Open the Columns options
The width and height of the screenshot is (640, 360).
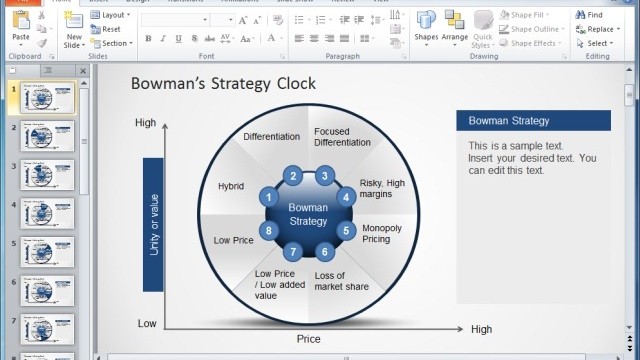366,39
